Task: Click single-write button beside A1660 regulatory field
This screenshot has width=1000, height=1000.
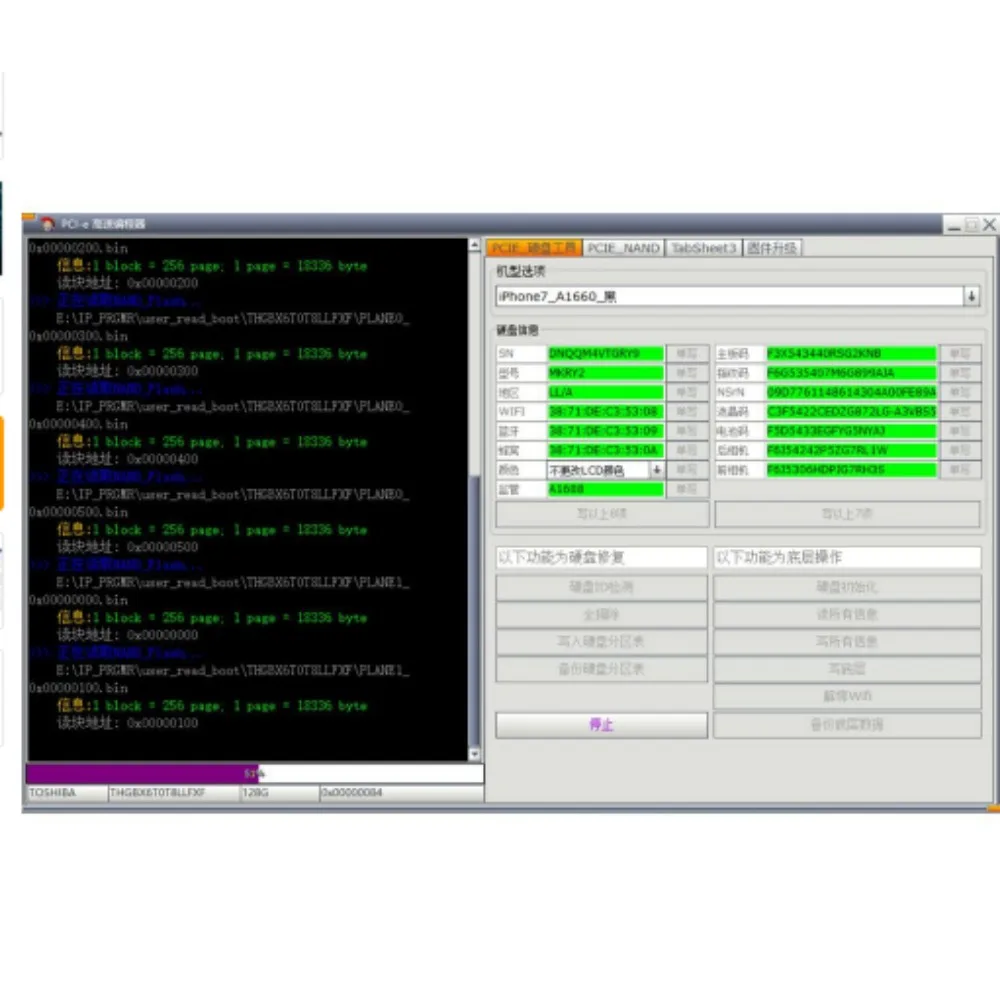Action: [x=687, y=489]
